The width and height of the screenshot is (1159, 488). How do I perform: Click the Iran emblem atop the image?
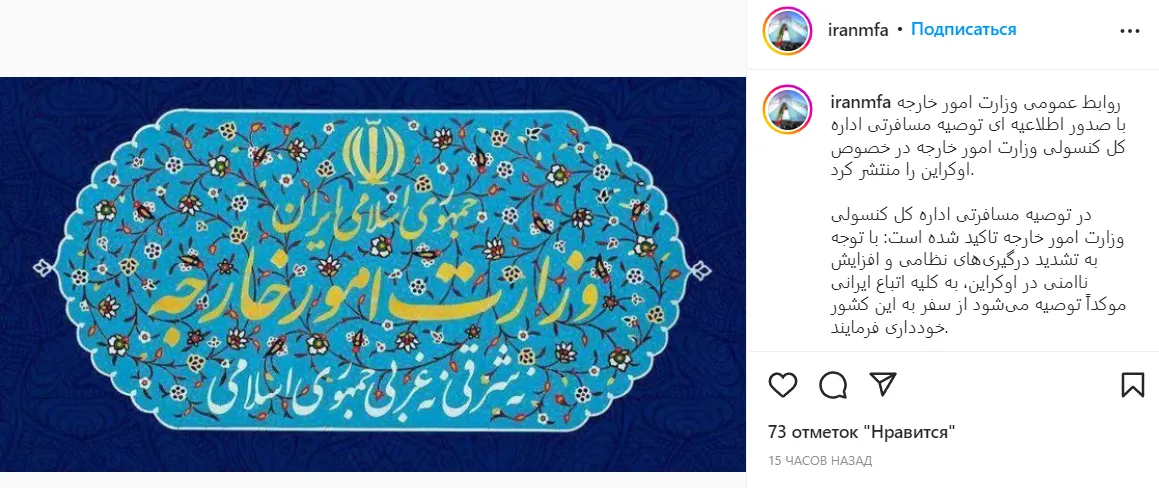377,152
